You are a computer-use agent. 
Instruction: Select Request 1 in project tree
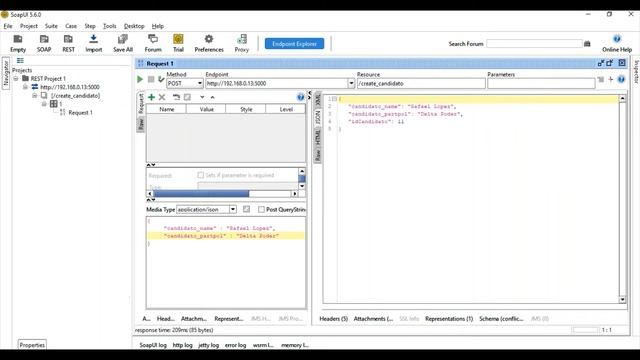(x=80, y=113)
